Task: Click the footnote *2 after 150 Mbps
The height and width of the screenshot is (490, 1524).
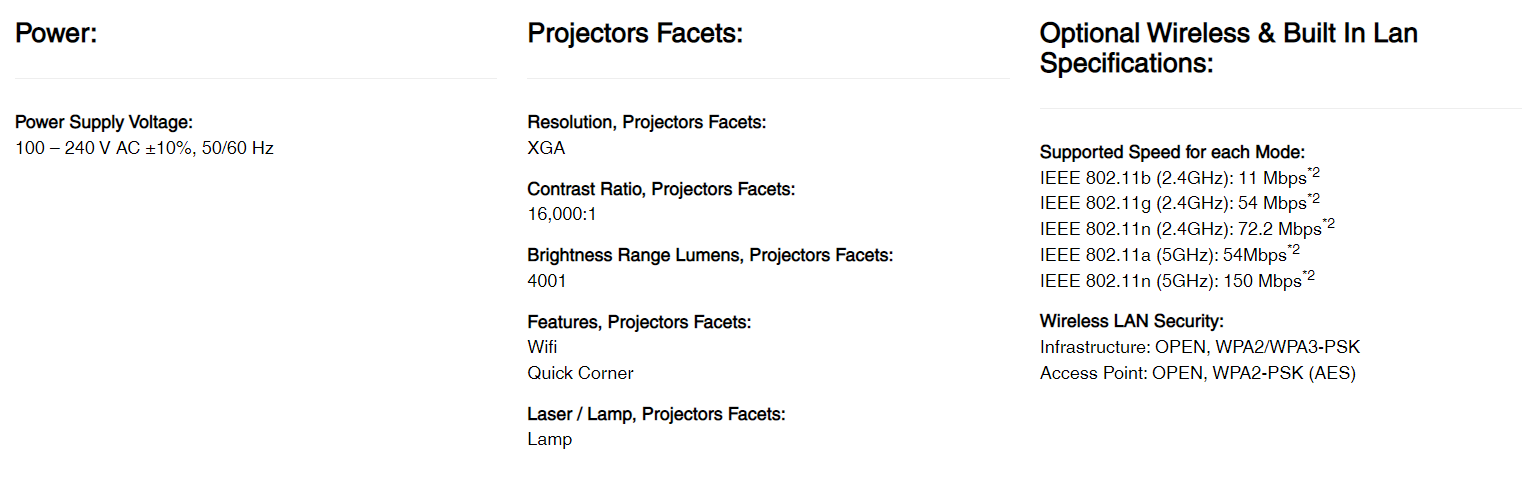Action: click(x=1308, y=275)
